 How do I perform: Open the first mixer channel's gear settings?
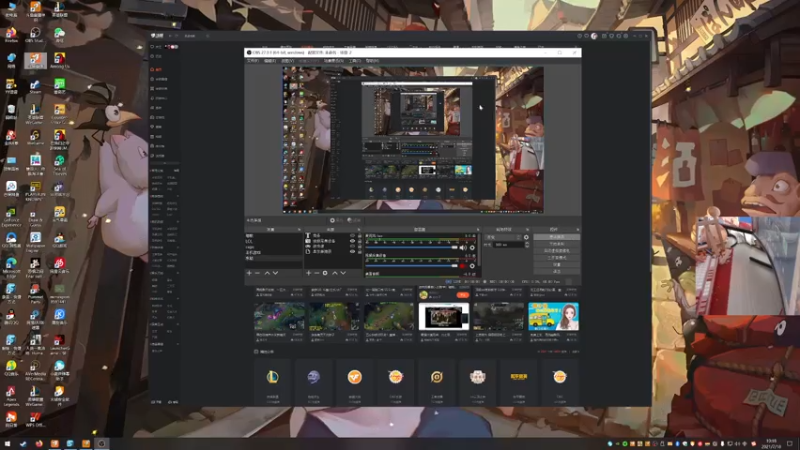[x=472, y=248]
